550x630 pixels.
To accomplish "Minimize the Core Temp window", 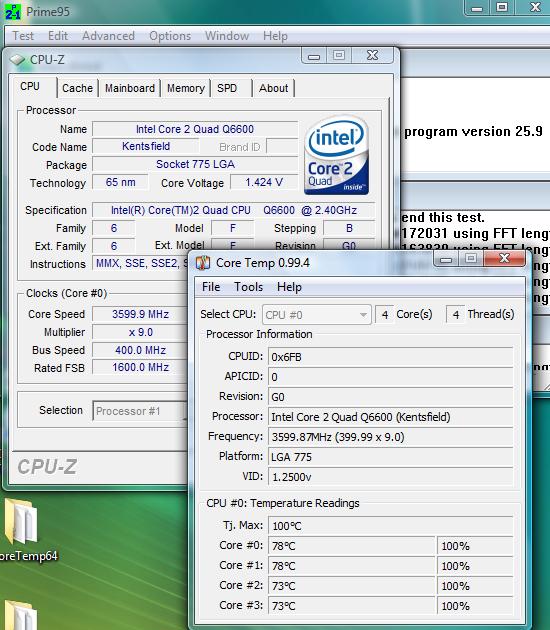I will coord(446,259).
